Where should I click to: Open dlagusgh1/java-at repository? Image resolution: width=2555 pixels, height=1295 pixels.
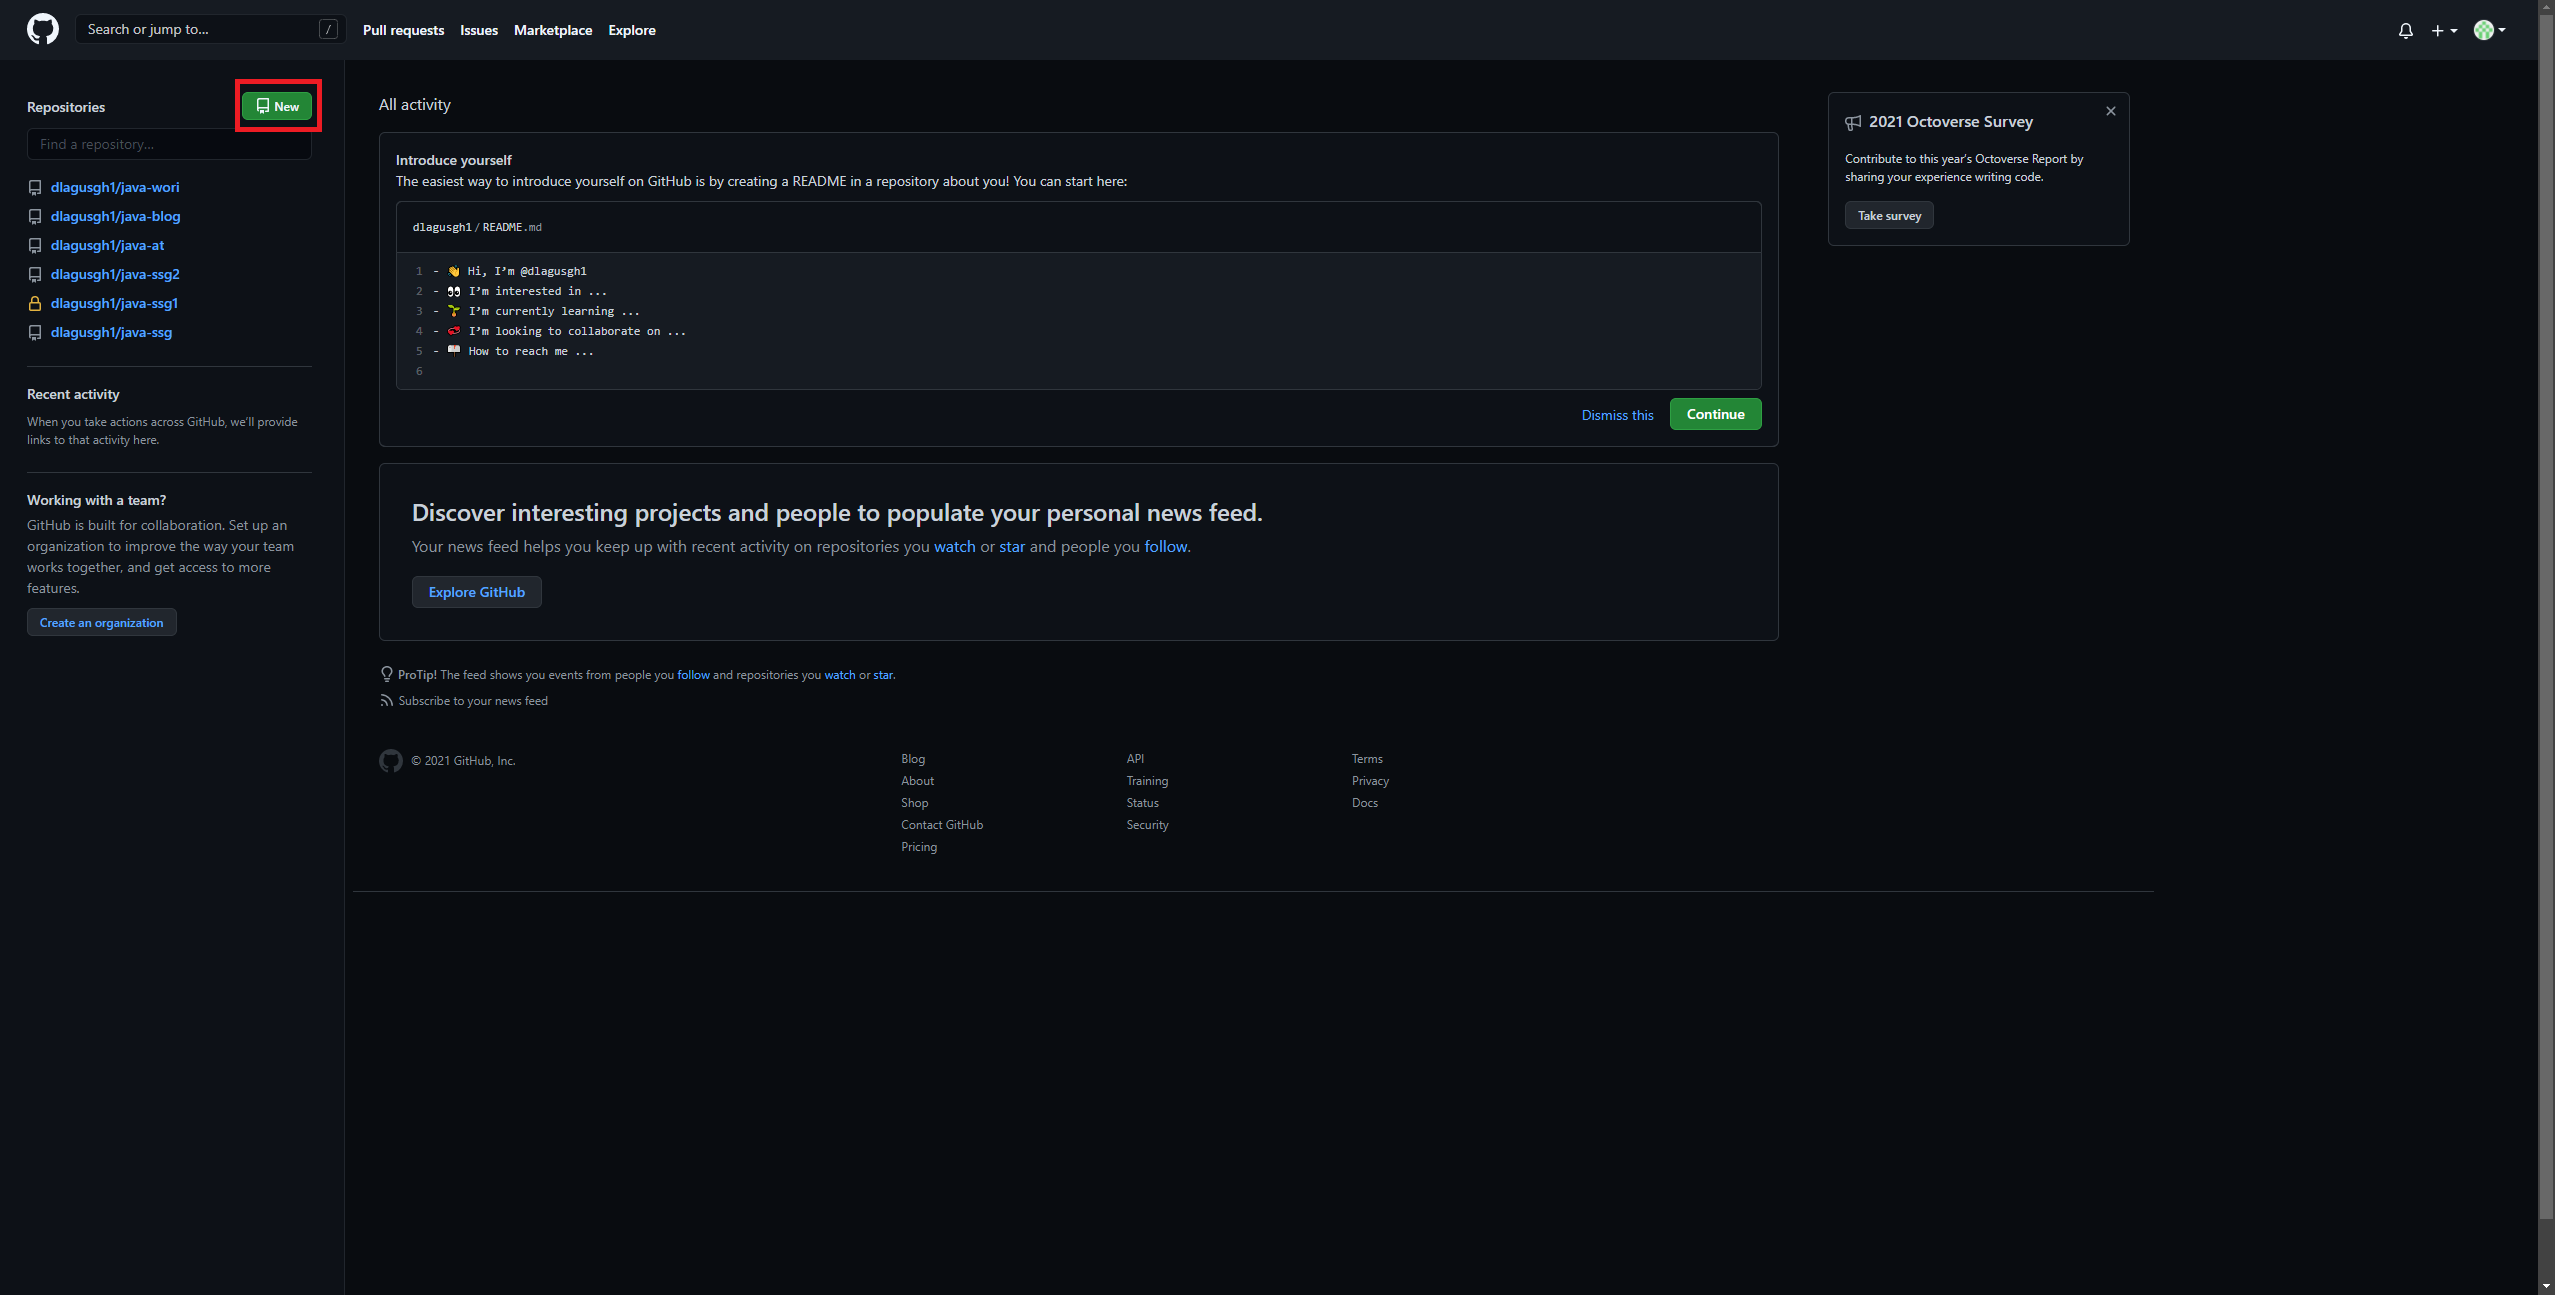107,245
